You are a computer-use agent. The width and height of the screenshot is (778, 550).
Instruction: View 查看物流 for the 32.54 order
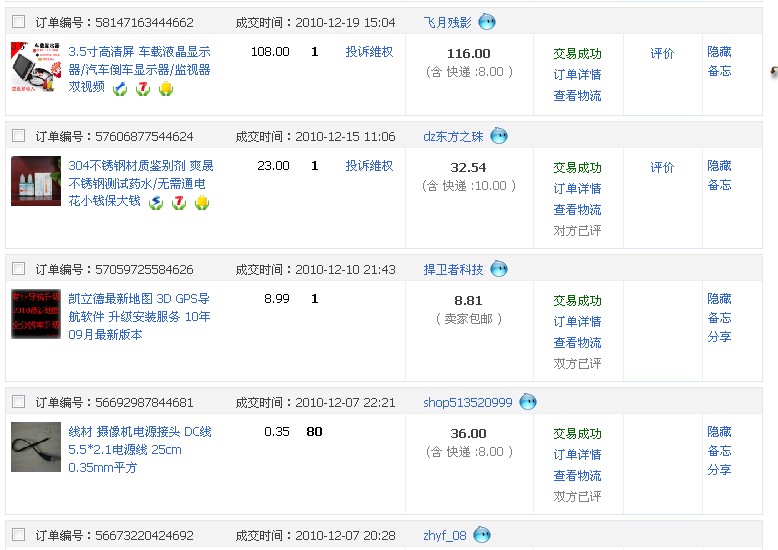(577, 210)
